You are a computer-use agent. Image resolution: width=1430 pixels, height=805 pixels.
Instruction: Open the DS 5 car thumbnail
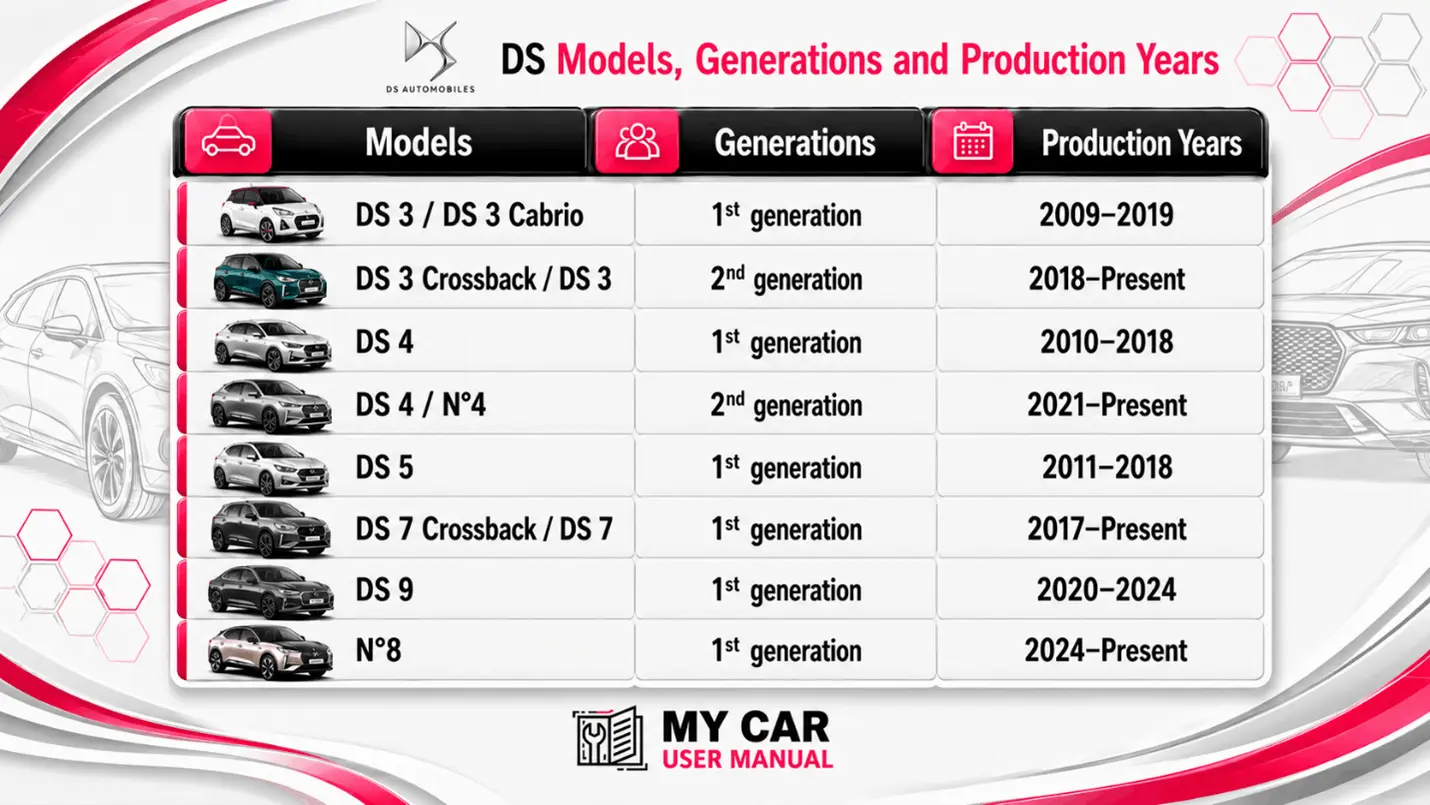coord(271,467)
